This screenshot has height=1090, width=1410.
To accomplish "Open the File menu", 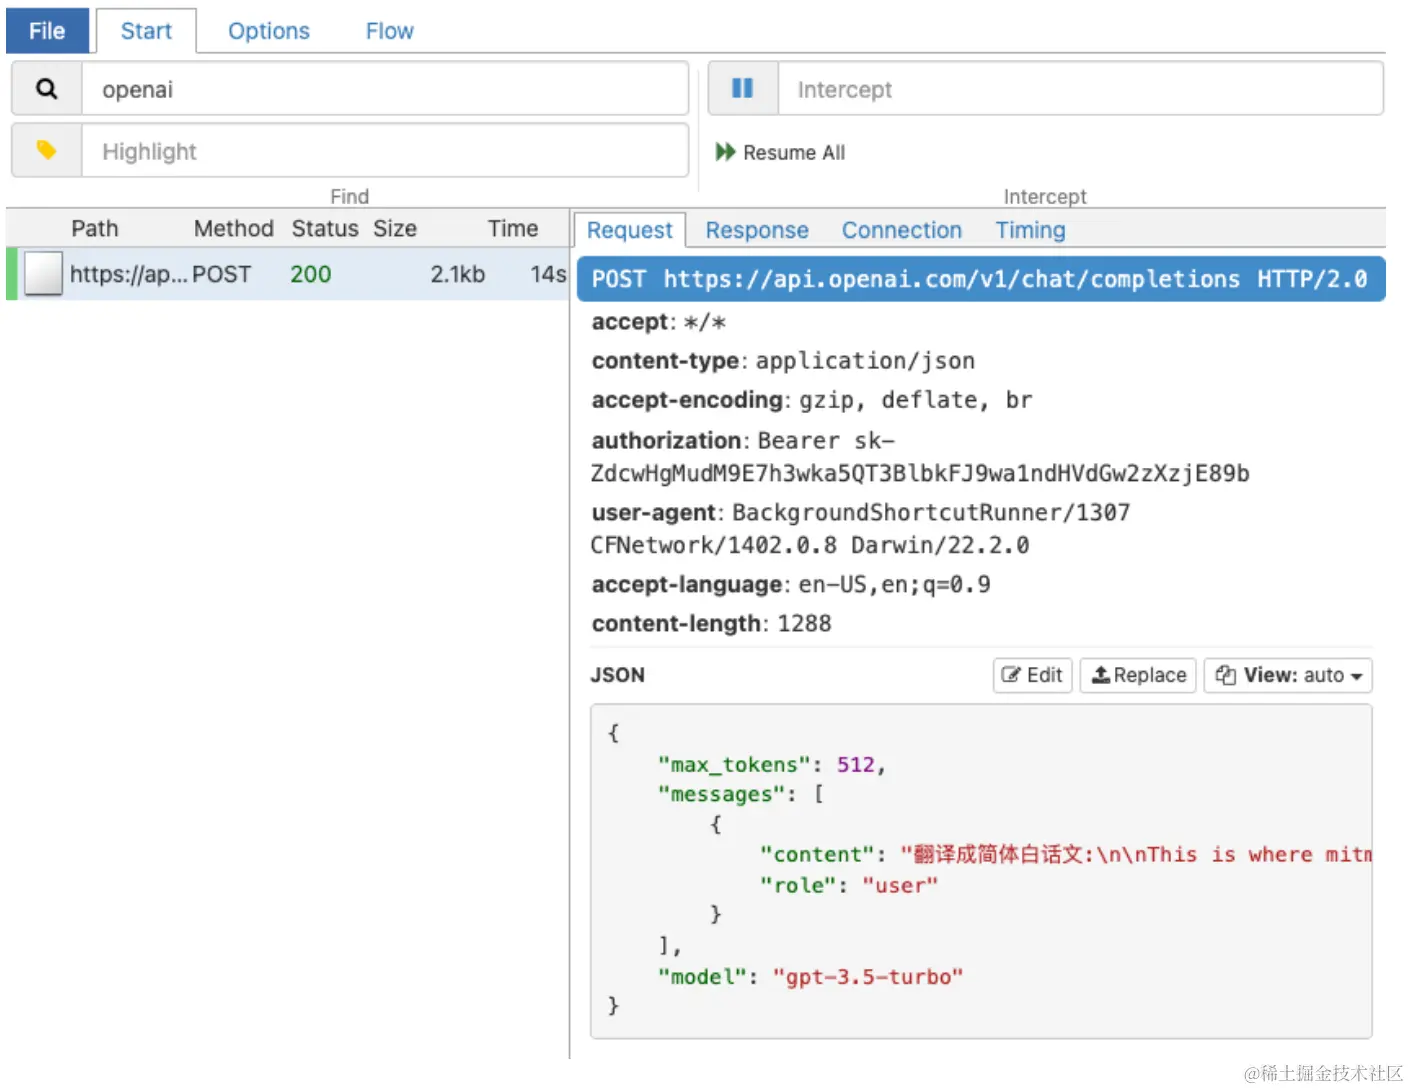I will click(47, 31).
